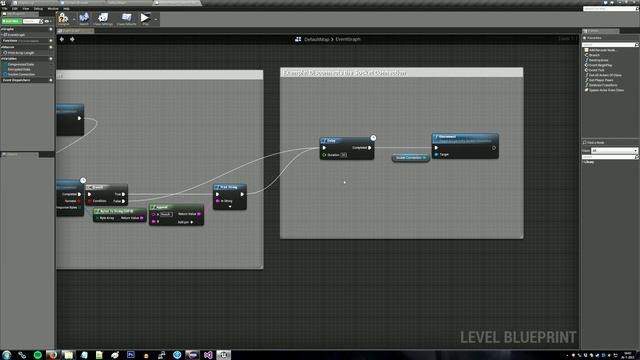Click Add Reroute Node in Palette
640x360 pixels.
click(x=601, y=50)
